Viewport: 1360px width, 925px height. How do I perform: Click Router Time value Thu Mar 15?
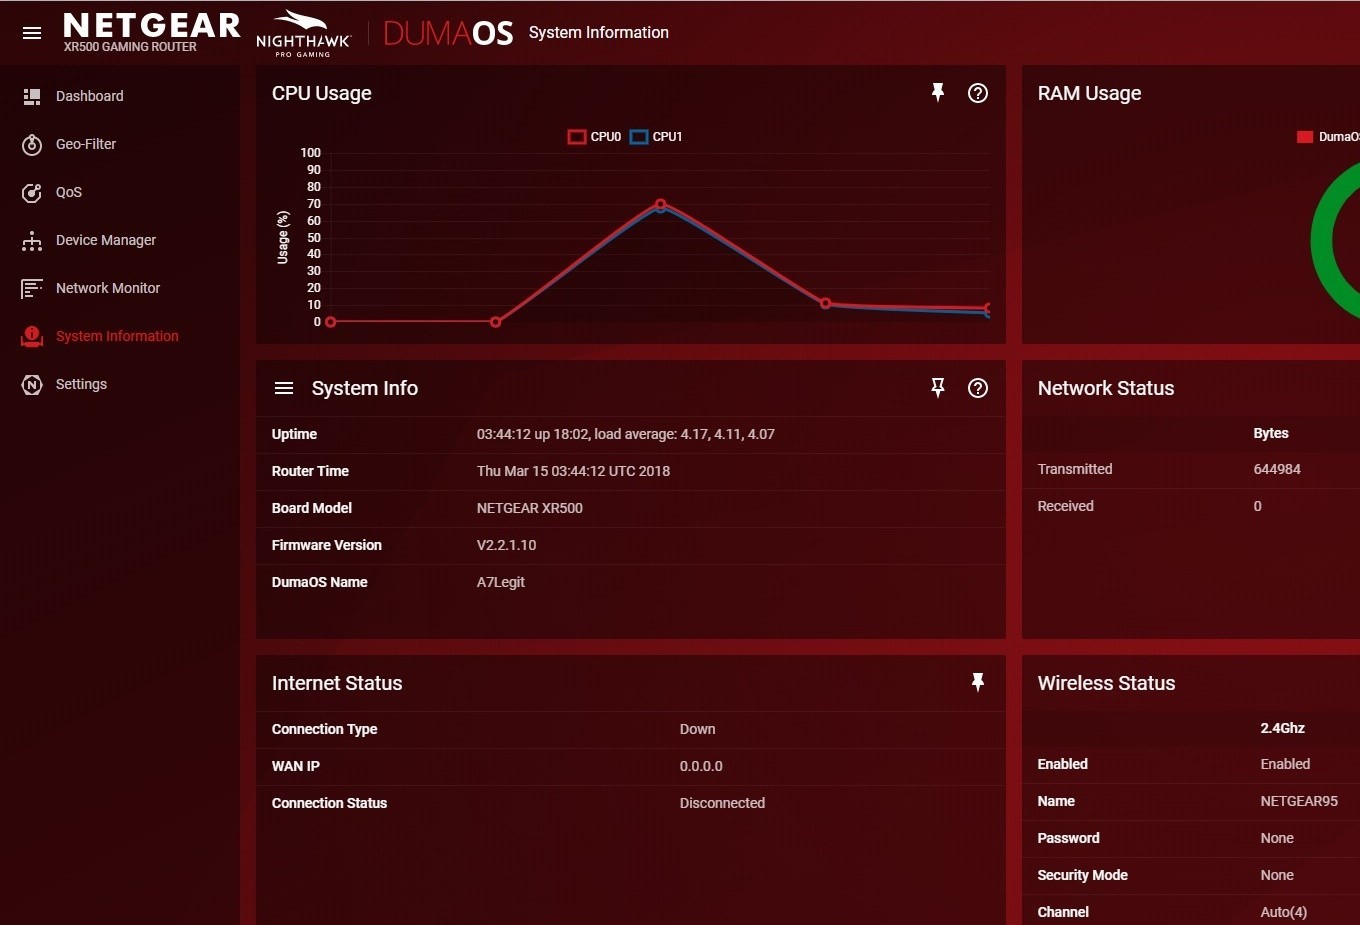click(x=573, y=471)
